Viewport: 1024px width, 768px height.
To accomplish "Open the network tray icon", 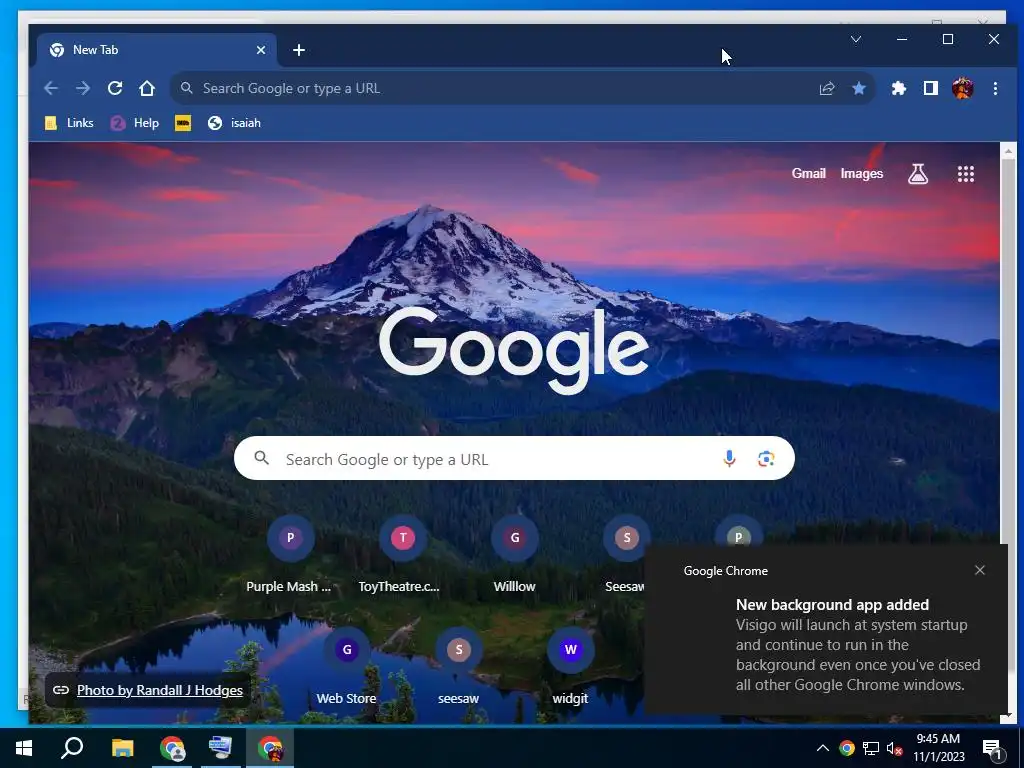I will click(x=871, y=748).
